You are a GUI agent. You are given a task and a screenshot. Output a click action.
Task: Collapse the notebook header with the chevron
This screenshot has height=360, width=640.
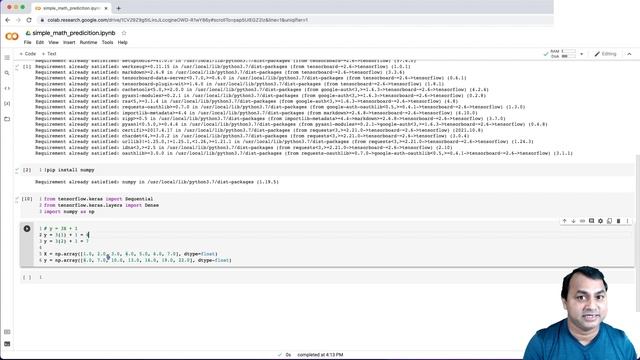coord(629,54)
